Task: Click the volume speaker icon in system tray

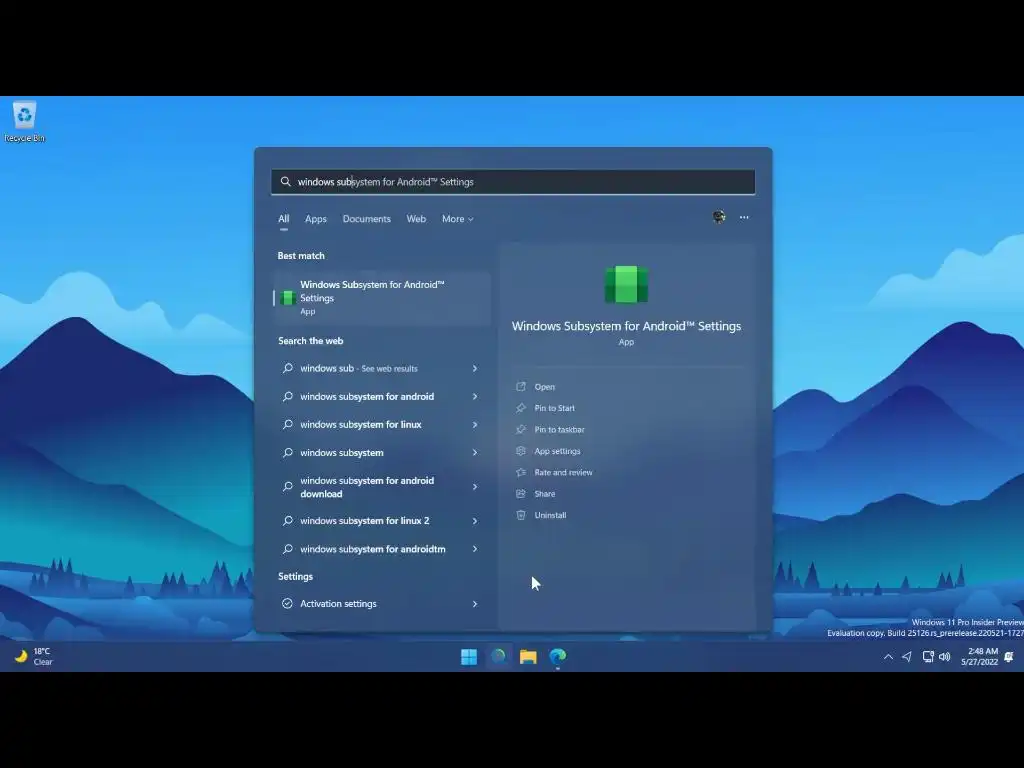Action: pos(944,656)
